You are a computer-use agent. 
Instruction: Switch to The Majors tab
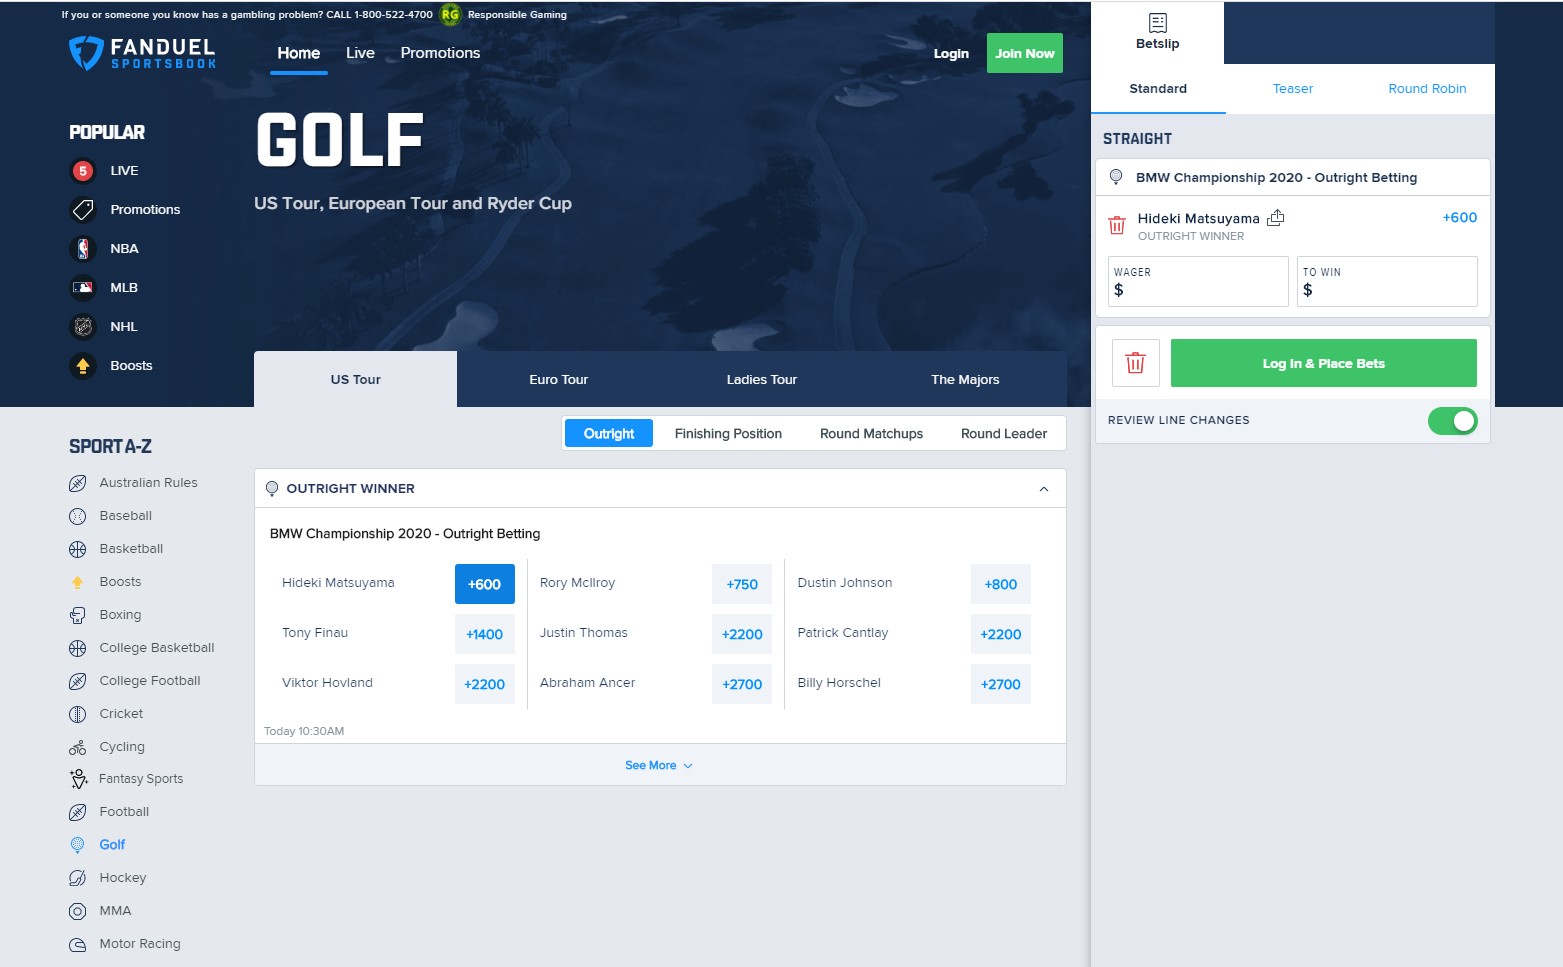tap(965, 379)
